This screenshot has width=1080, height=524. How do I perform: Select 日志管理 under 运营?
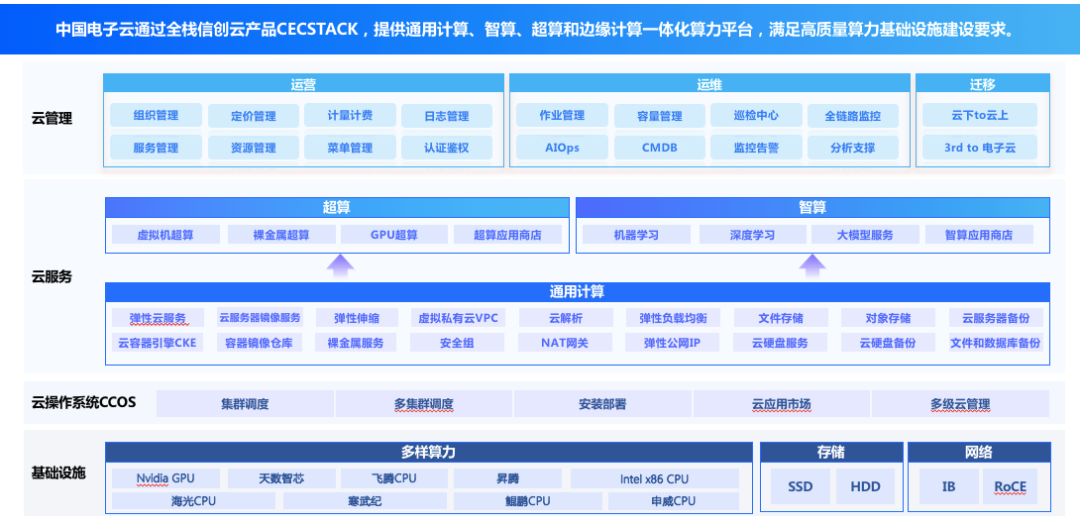tap(446, 116)
